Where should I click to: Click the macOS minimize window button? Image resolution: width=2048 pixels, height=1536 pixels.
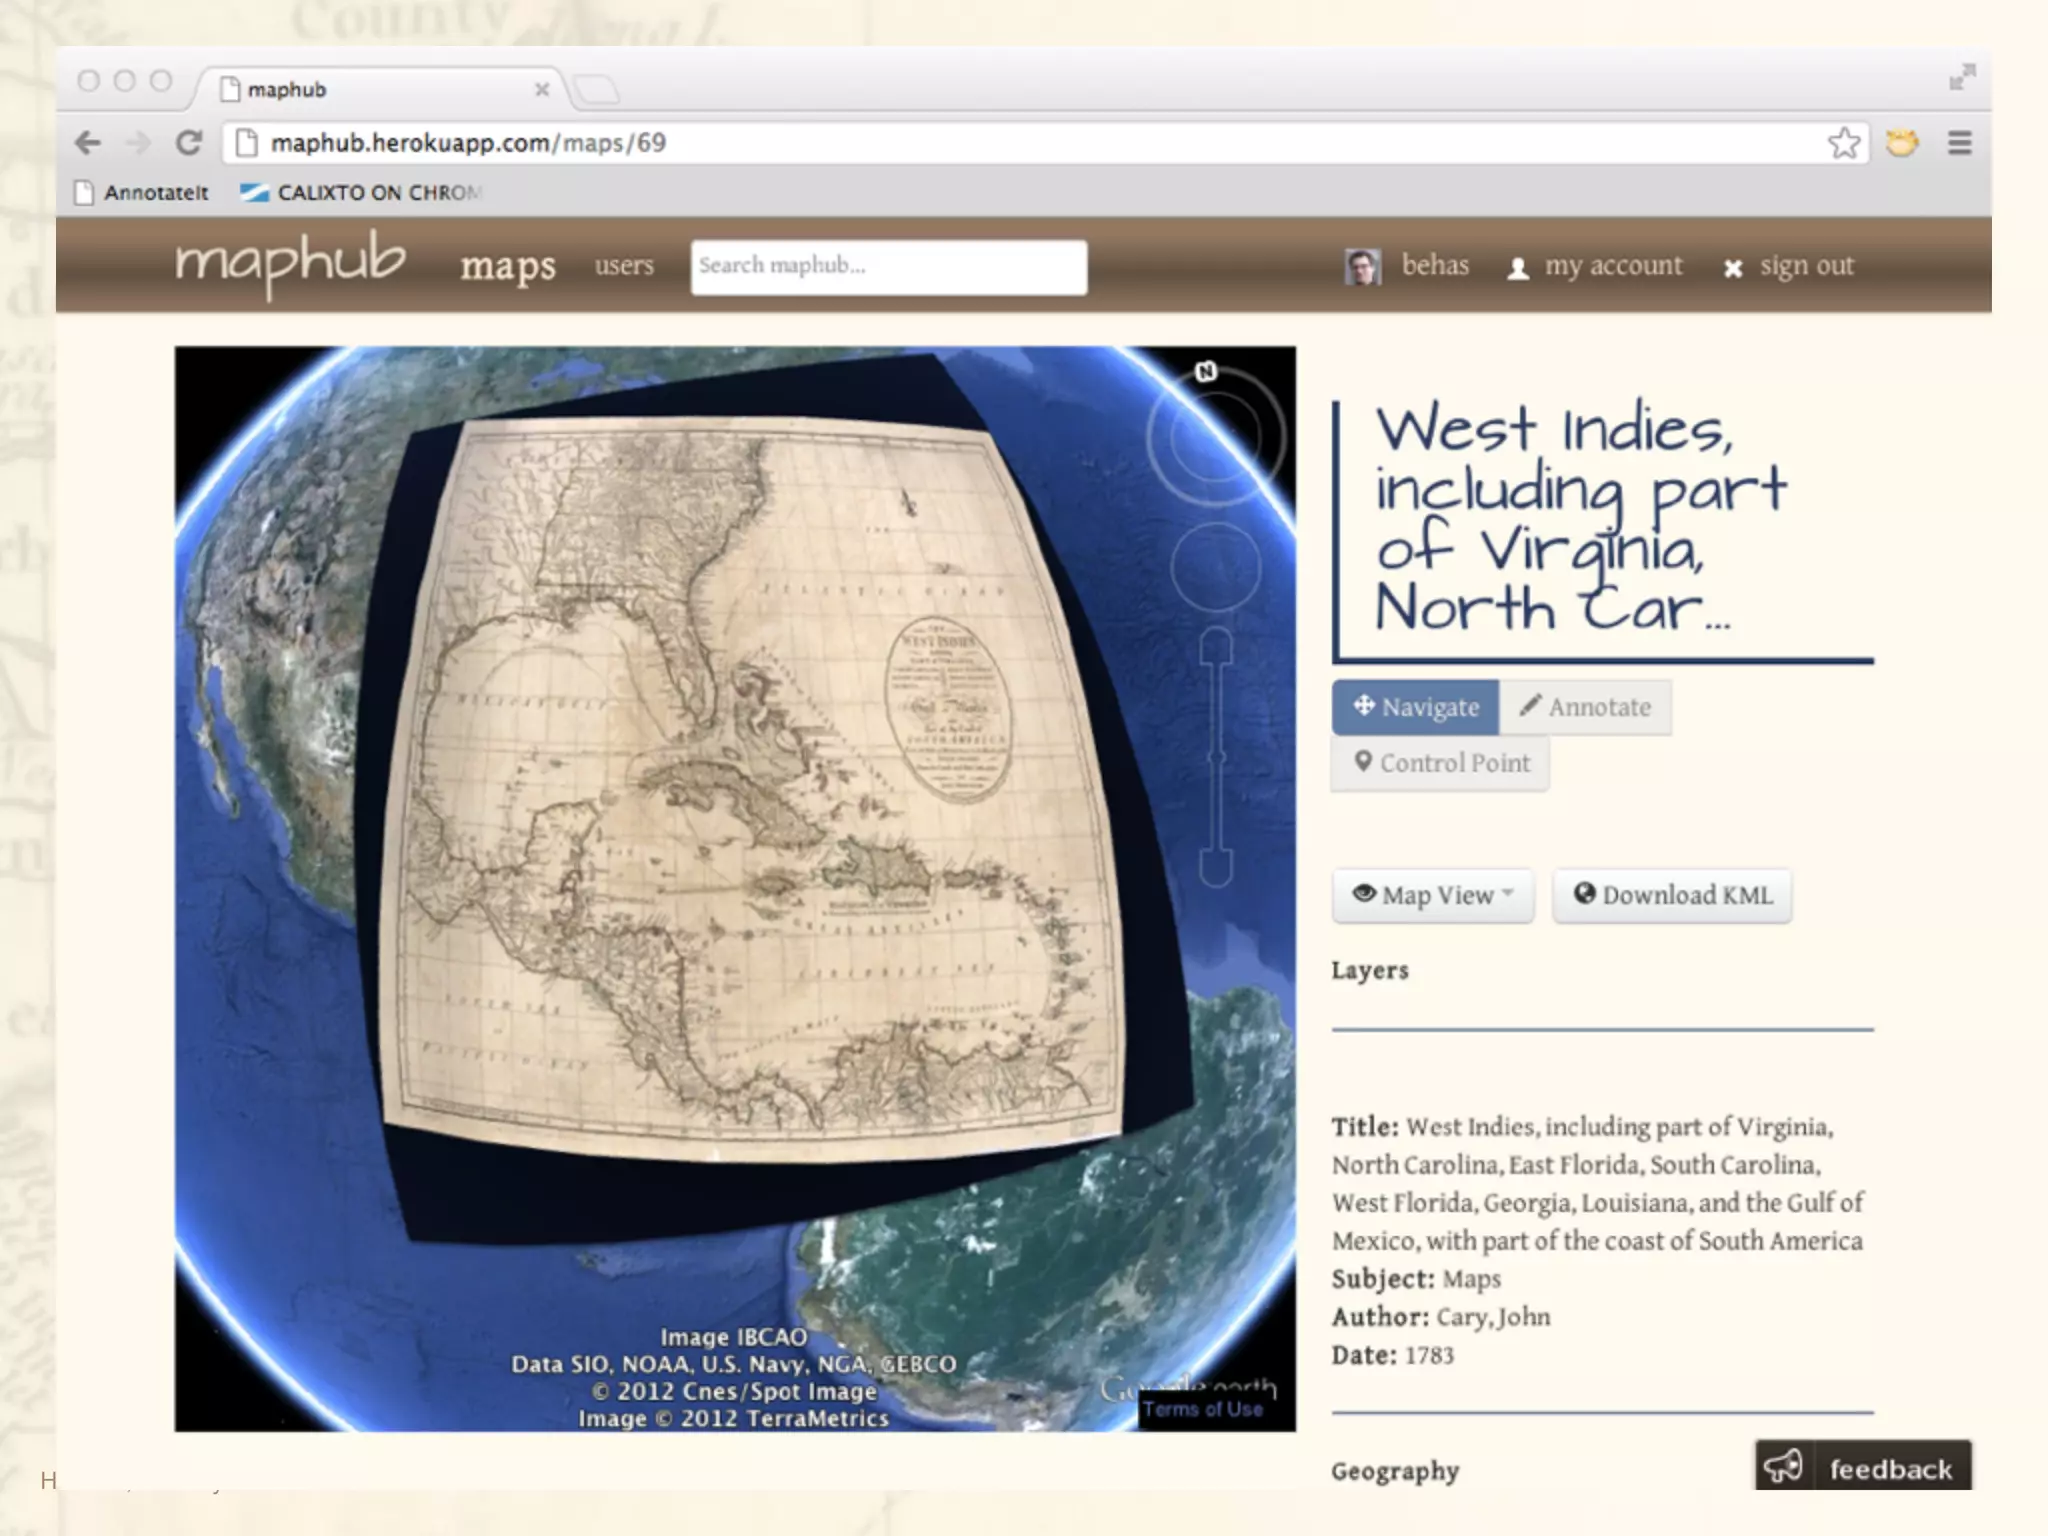coord(124,80)
